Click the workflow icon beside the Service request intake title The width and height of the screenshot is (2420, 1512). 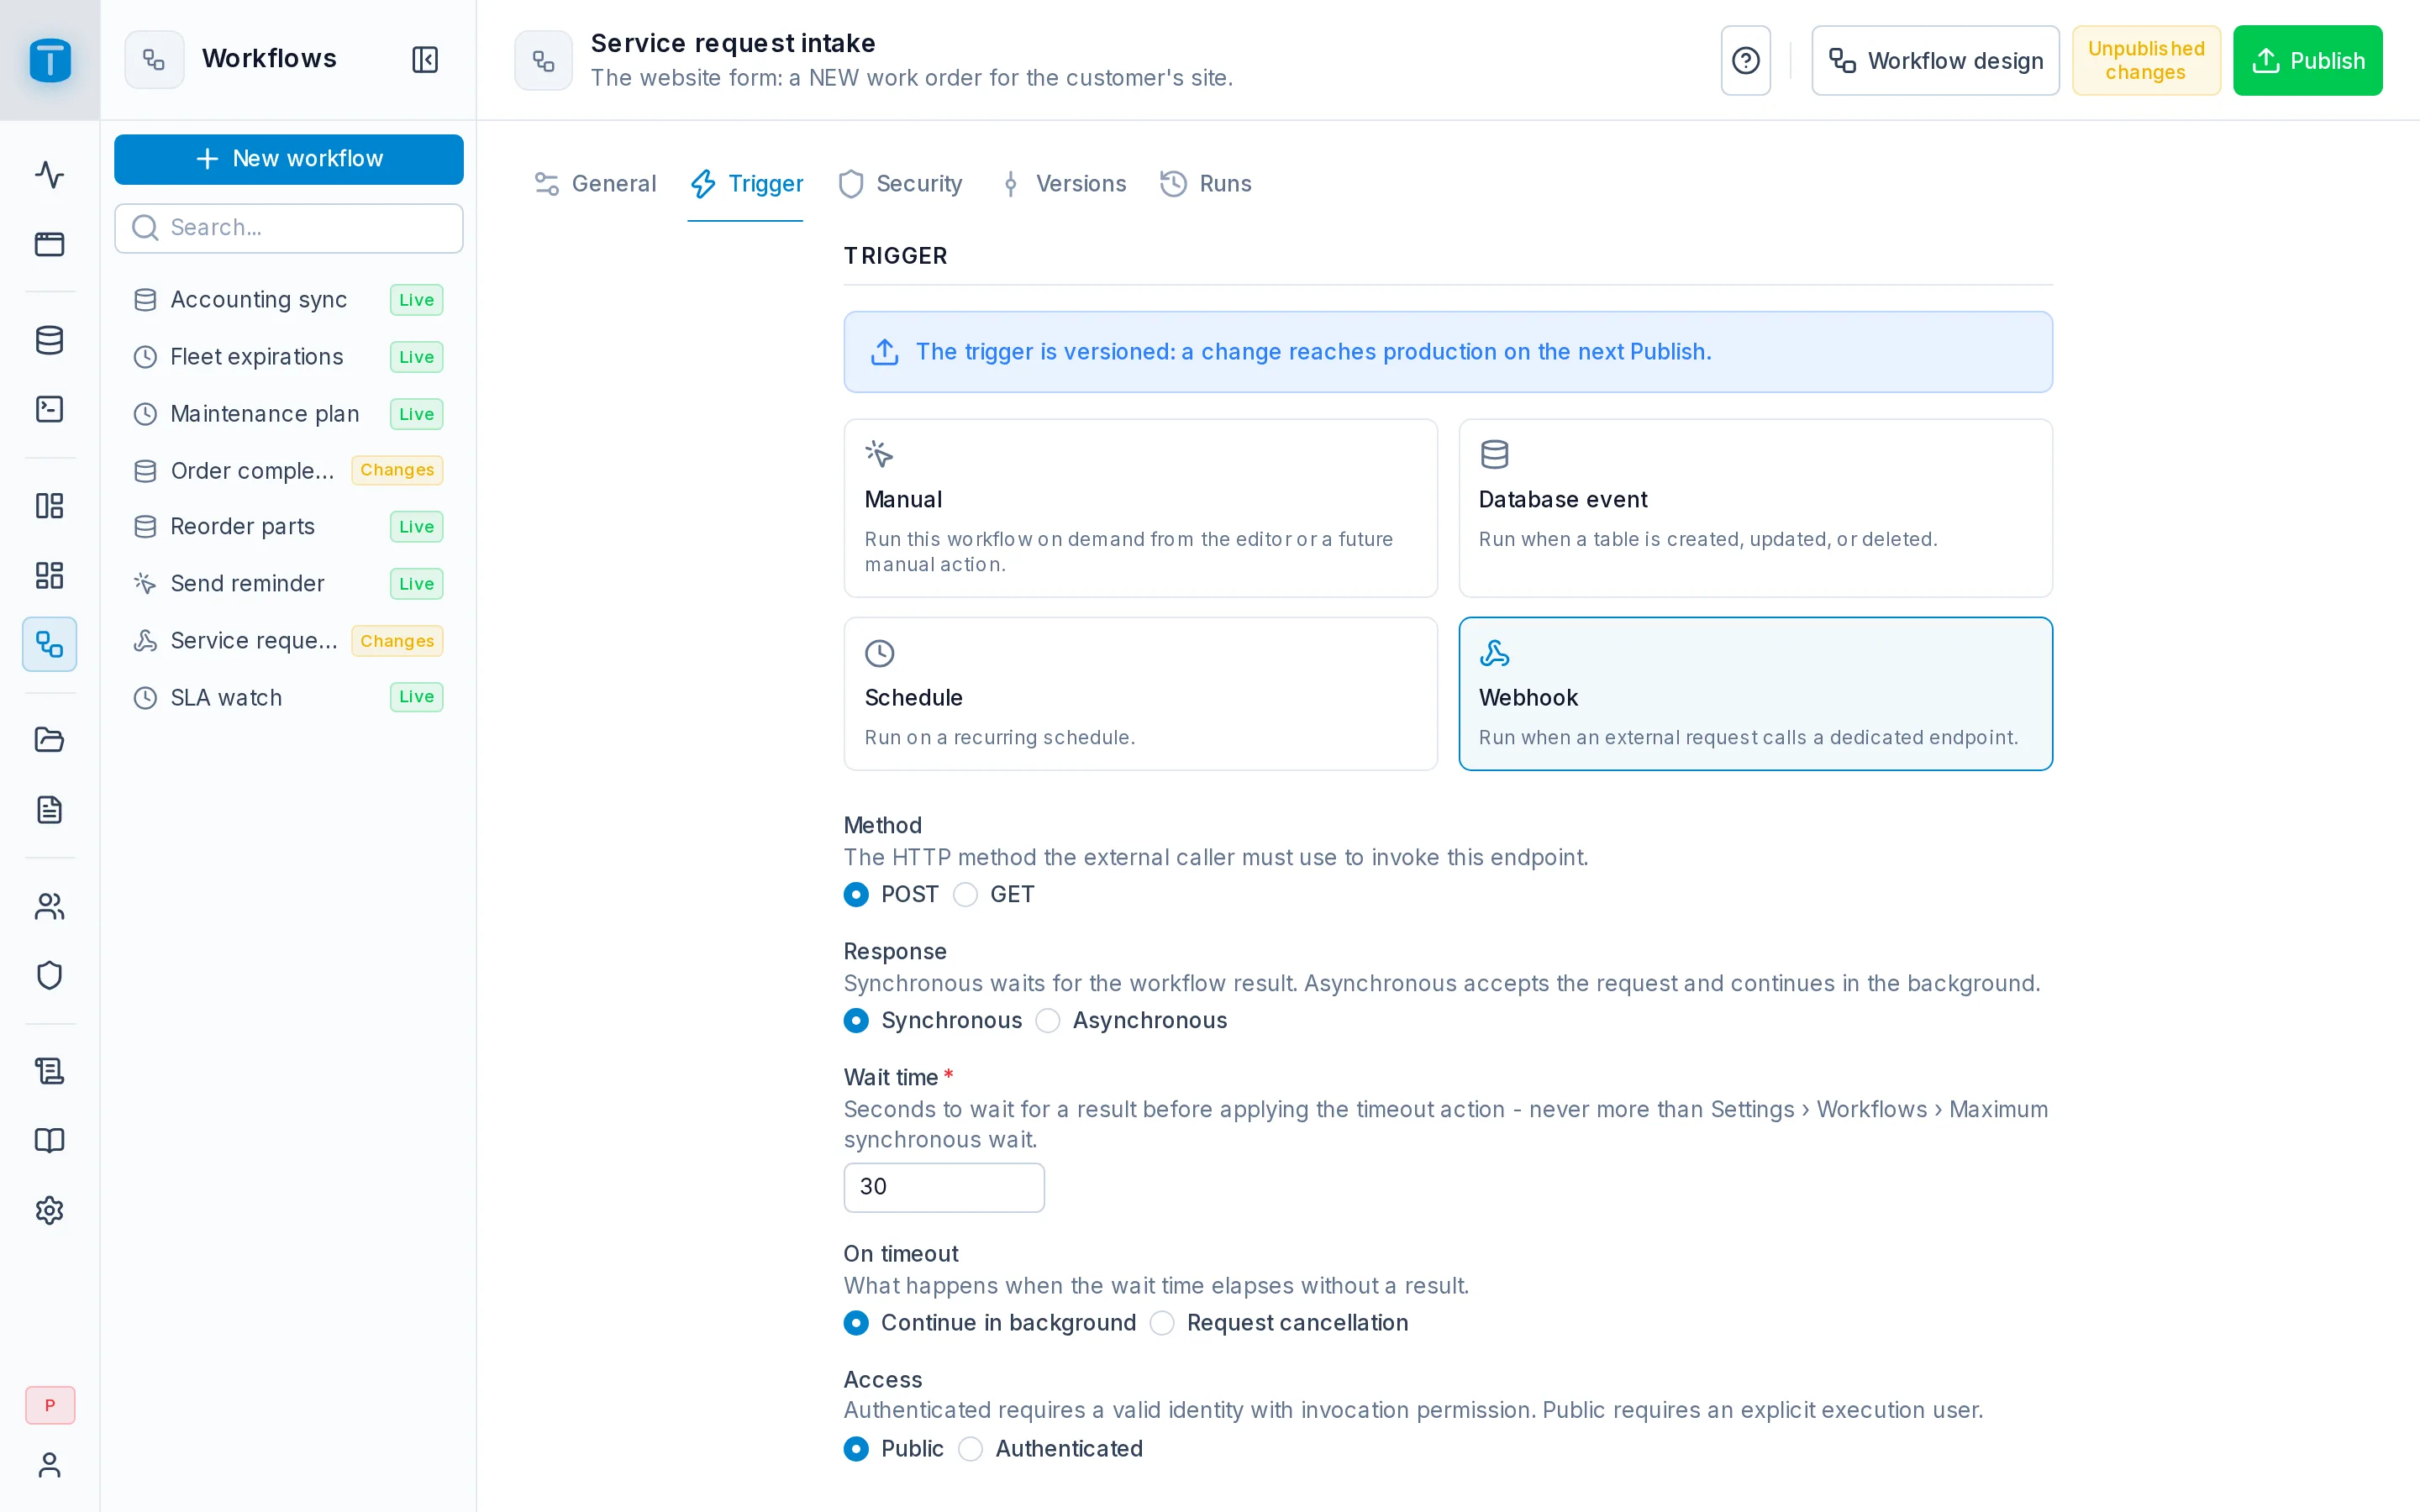pyautogui.click(x=544, y=61)
